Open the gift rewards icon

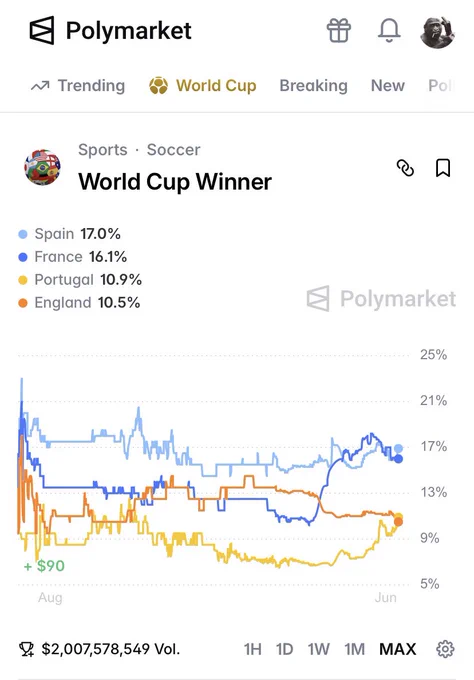coord(339,31)
